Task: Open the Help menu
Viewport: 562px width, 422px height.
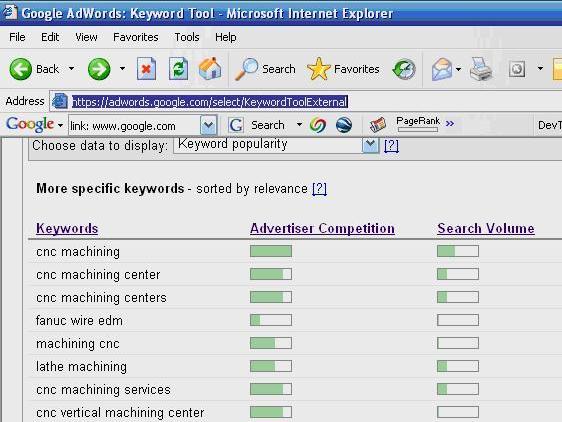Action: point(225,37)
